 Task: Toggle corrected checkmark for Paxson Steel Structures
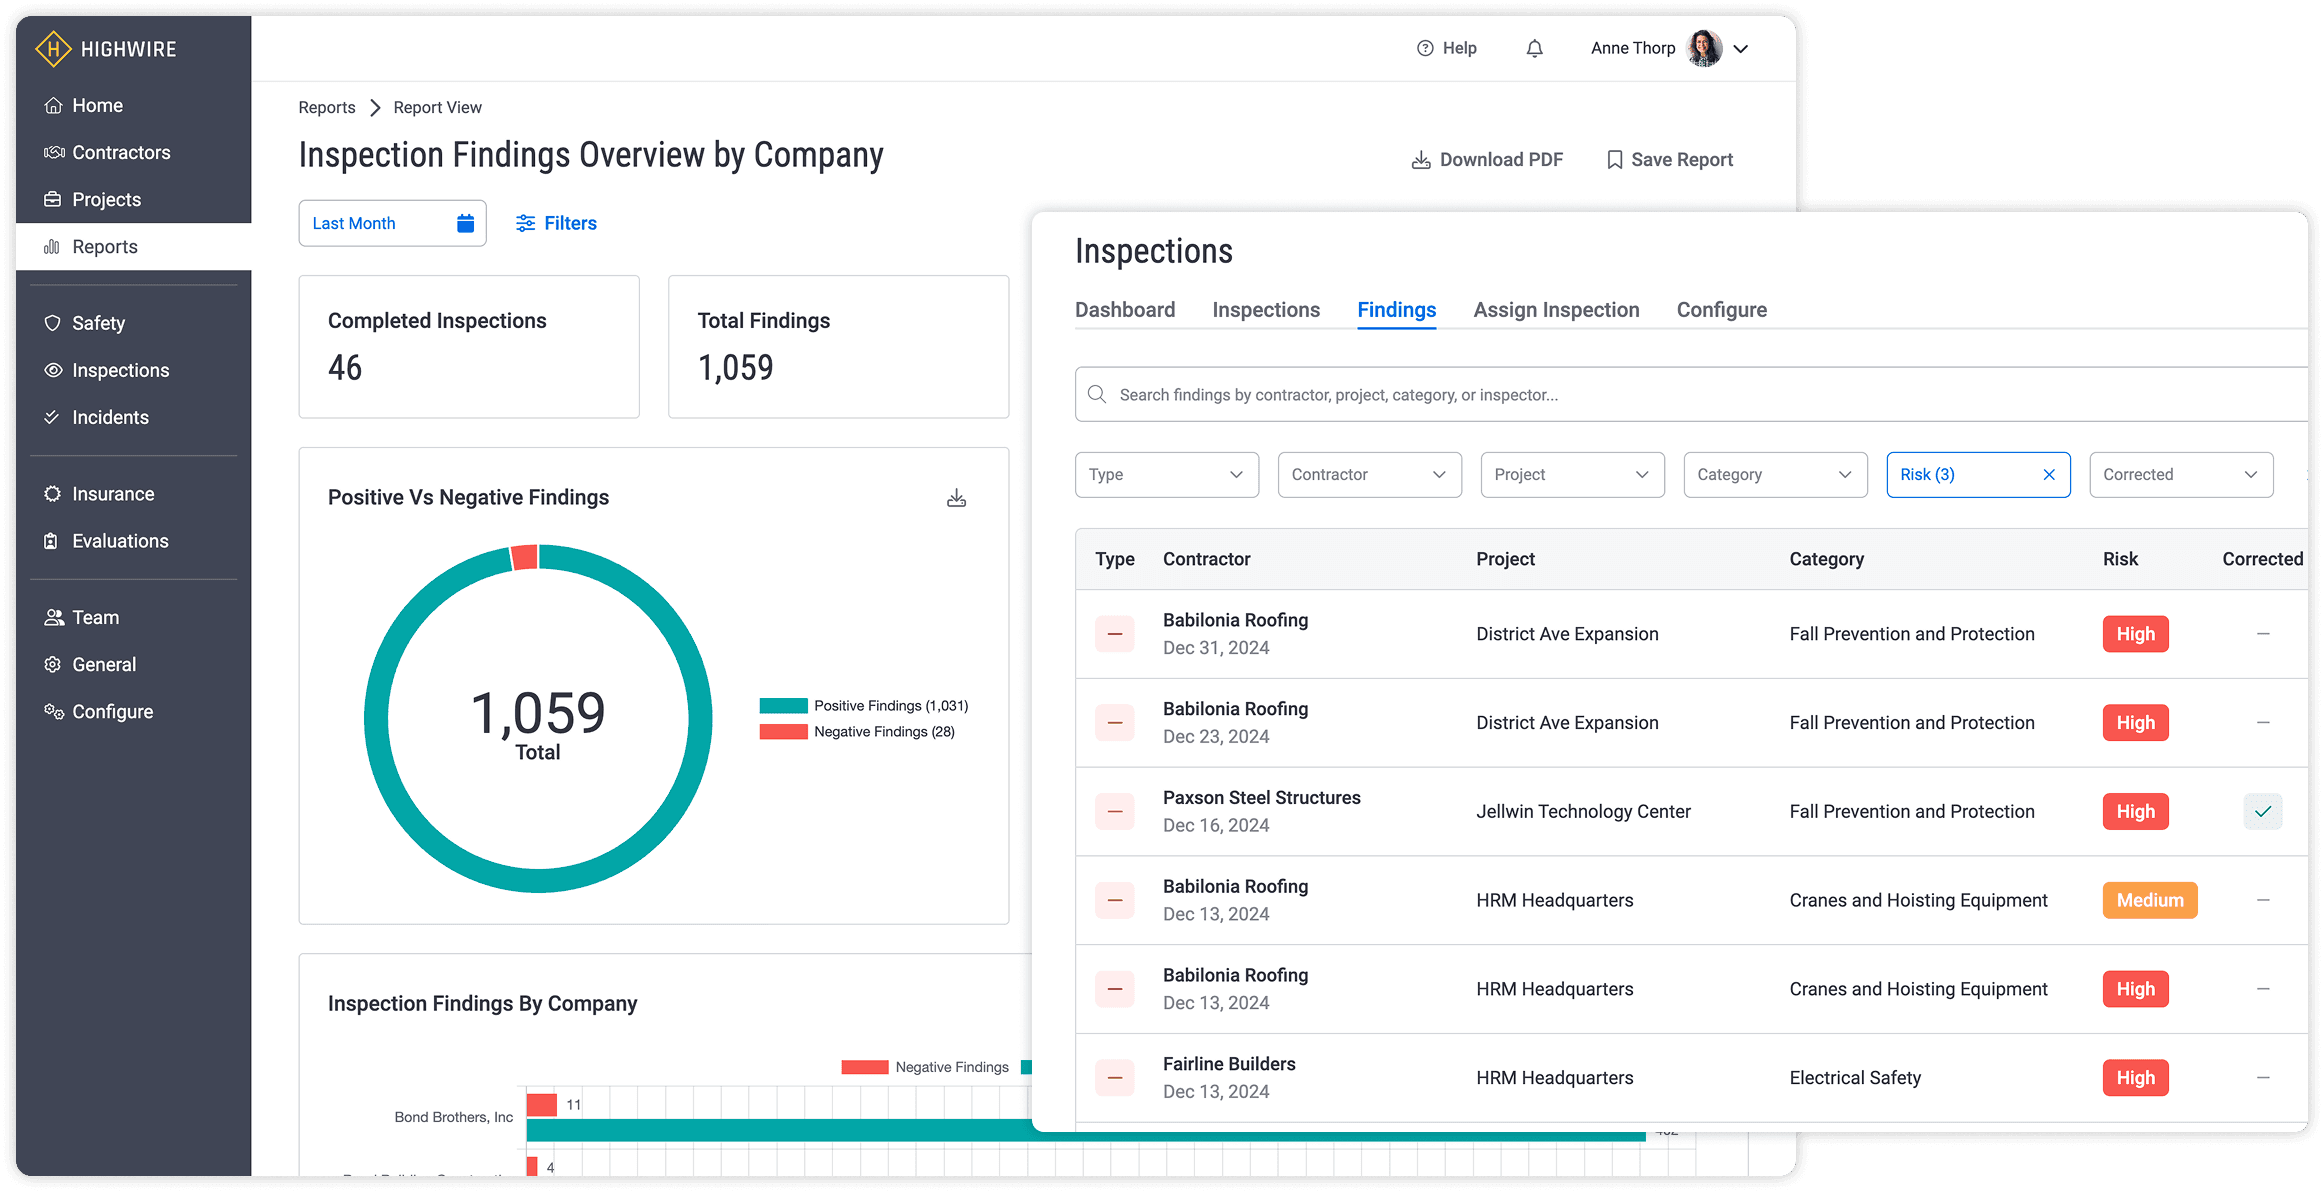pos(2262,811)
